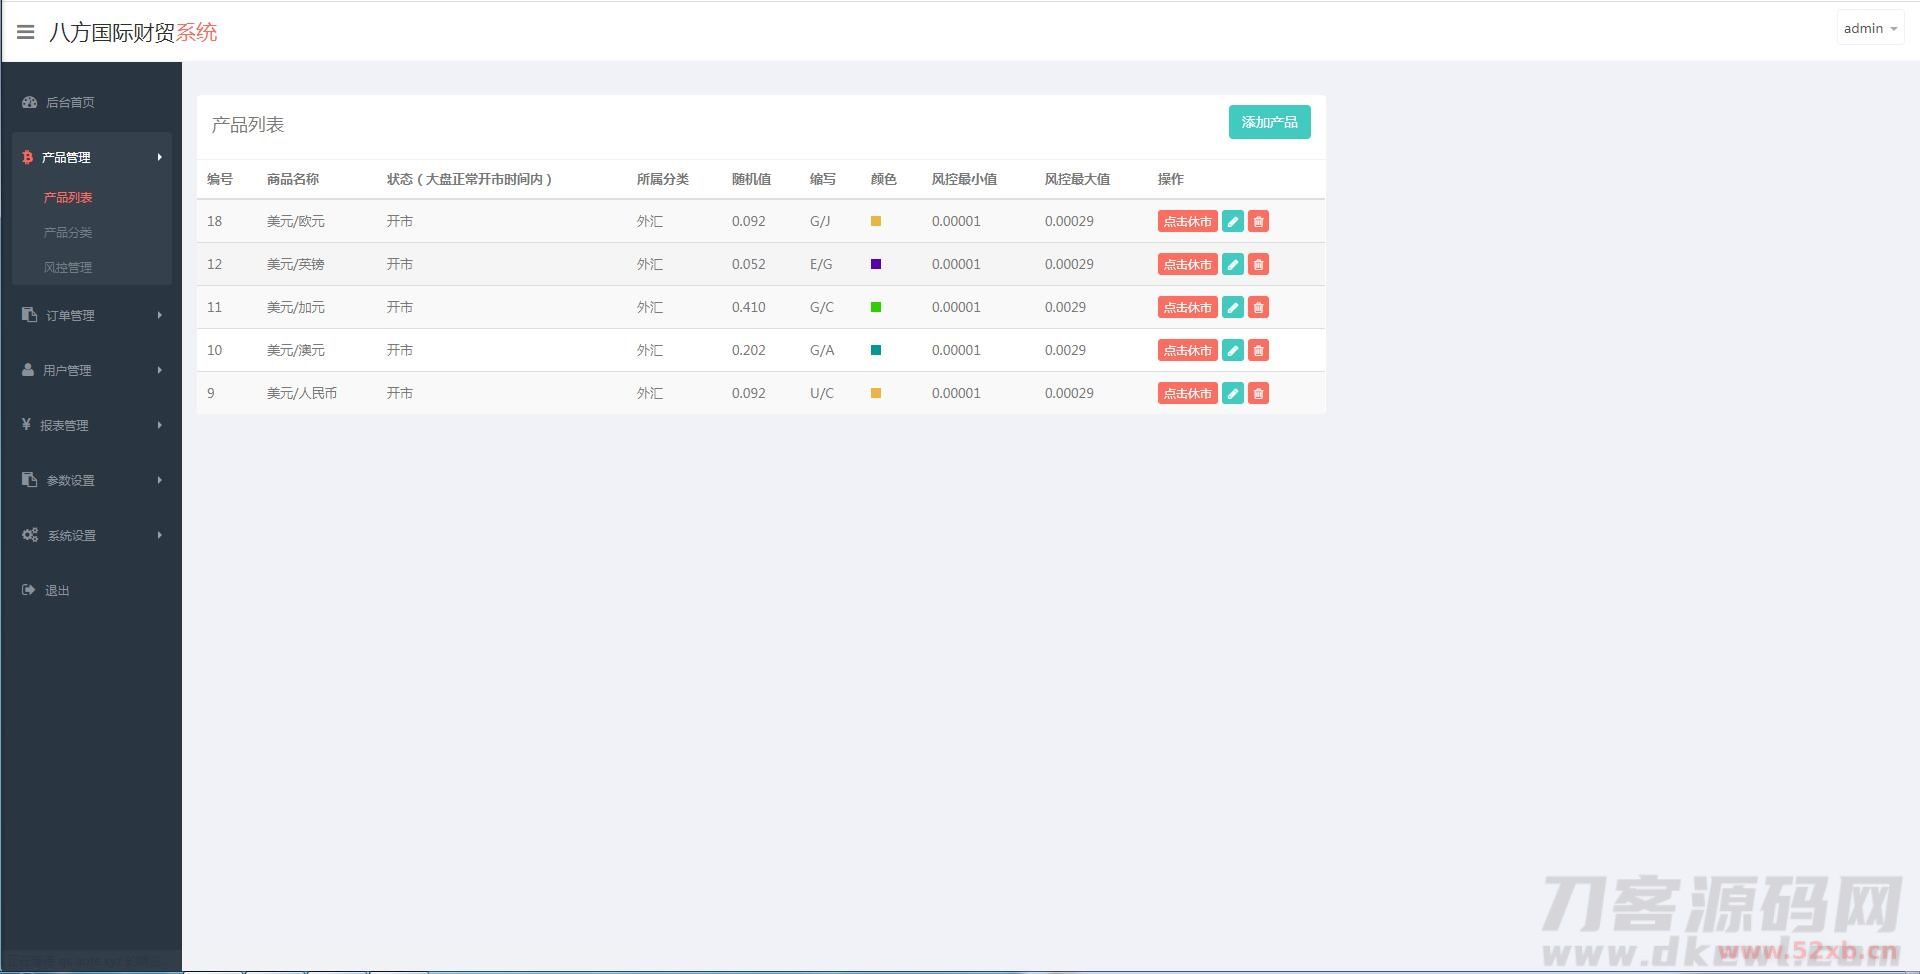The image size is (1920, 974).
Task: Click delete trash icon for 美元/英镑 row
Action: (x=1258, y=265)
